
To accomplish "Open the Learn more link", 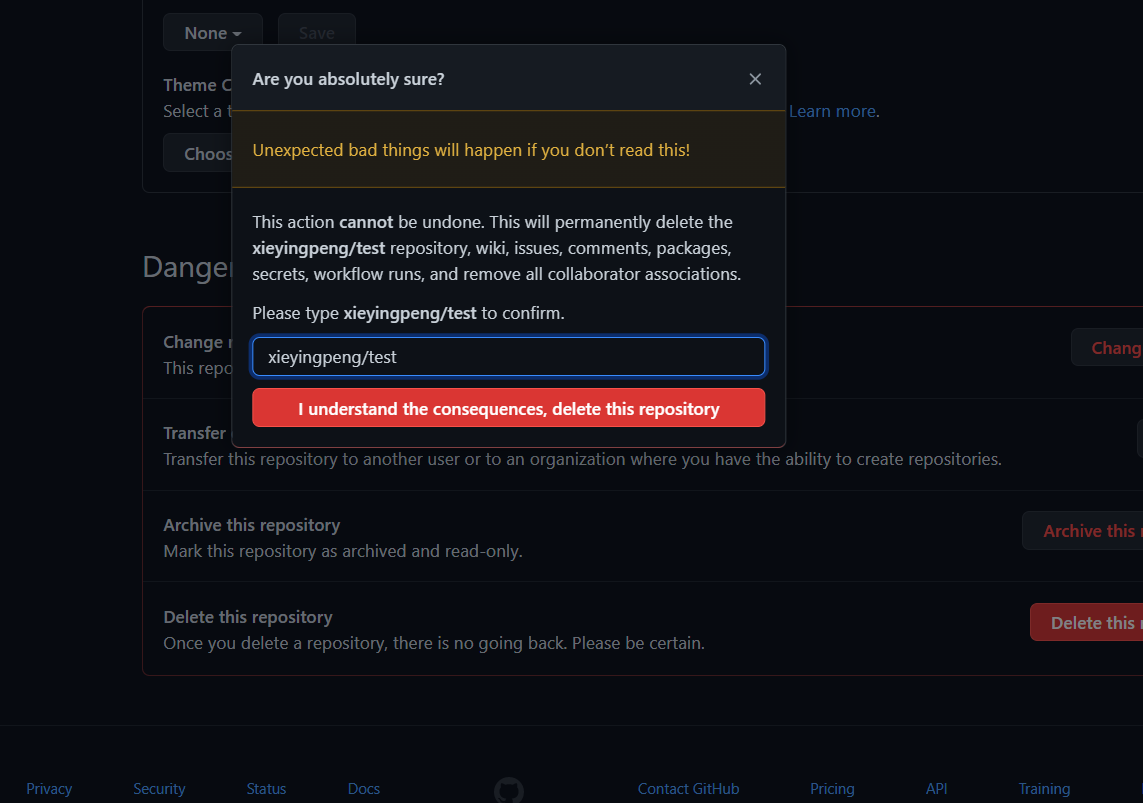I will (x=832, y=111).
